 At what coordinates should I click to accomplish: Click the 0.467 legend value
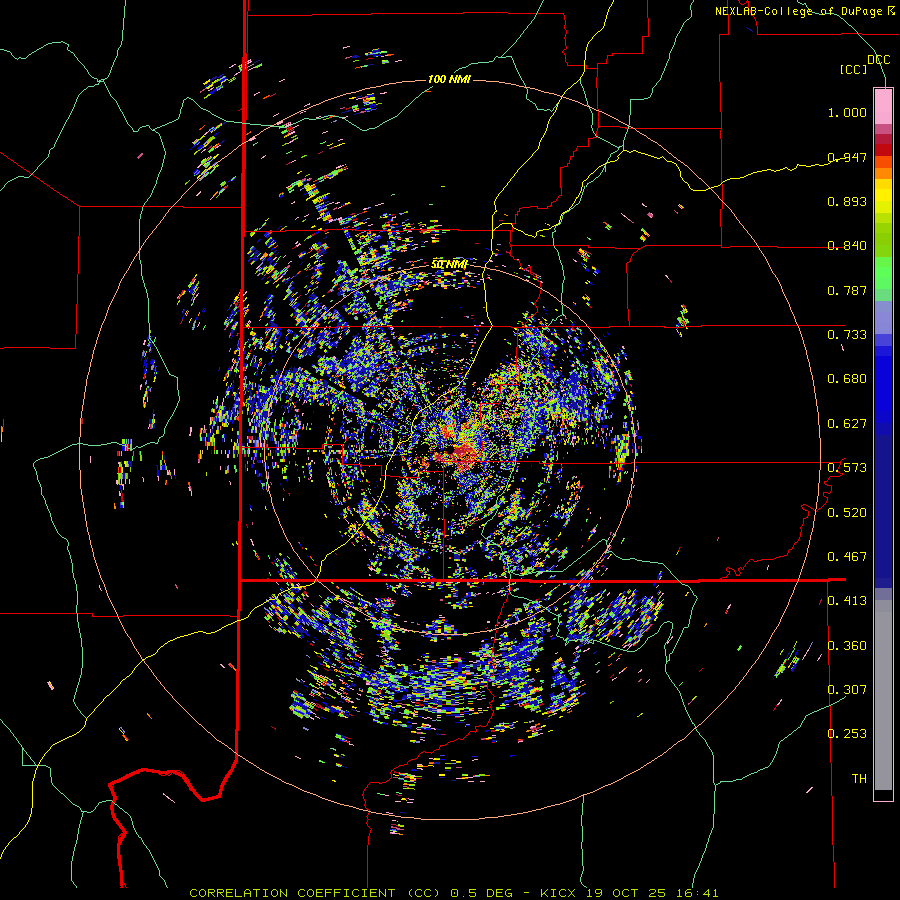[847, 557]
